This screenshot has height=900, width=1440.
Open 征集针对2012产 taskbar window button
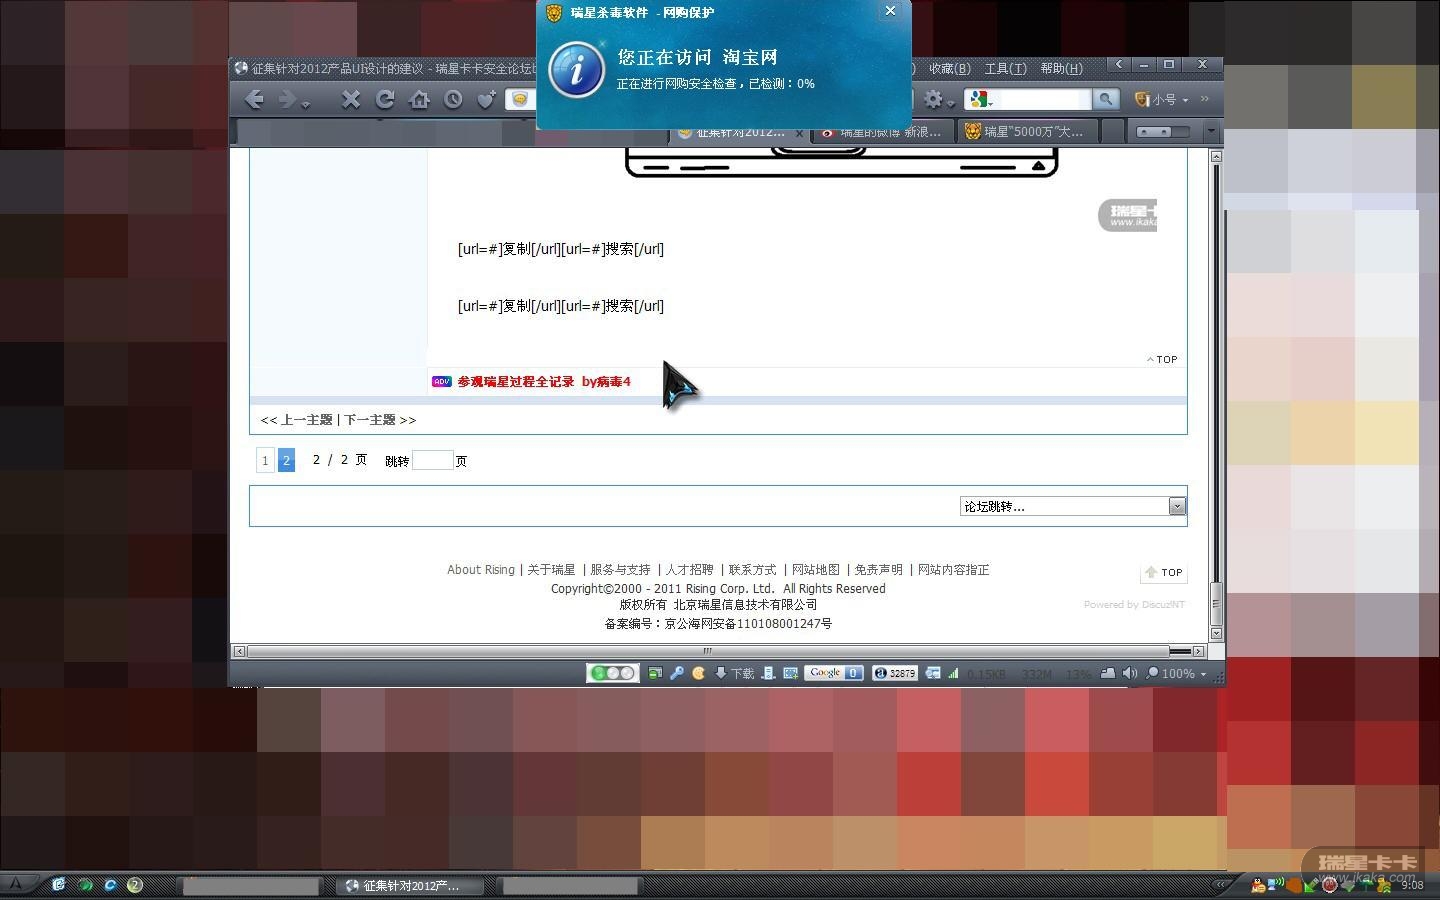(409, 885)
